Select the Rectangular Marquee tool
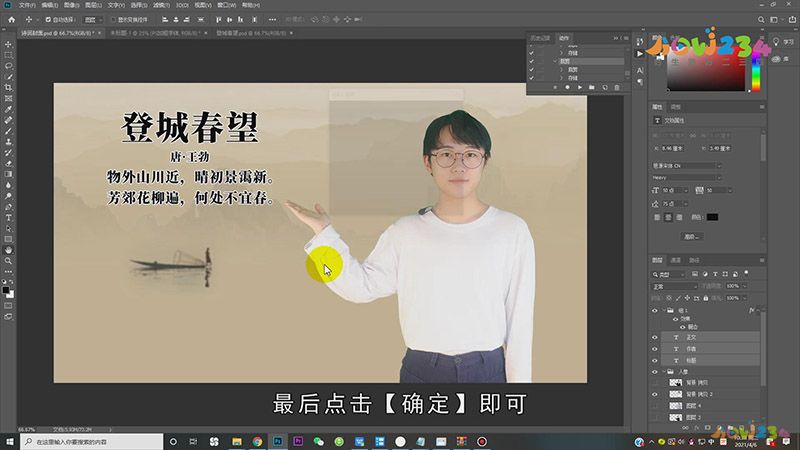This screenshot has width=800, height=450. 8,55
